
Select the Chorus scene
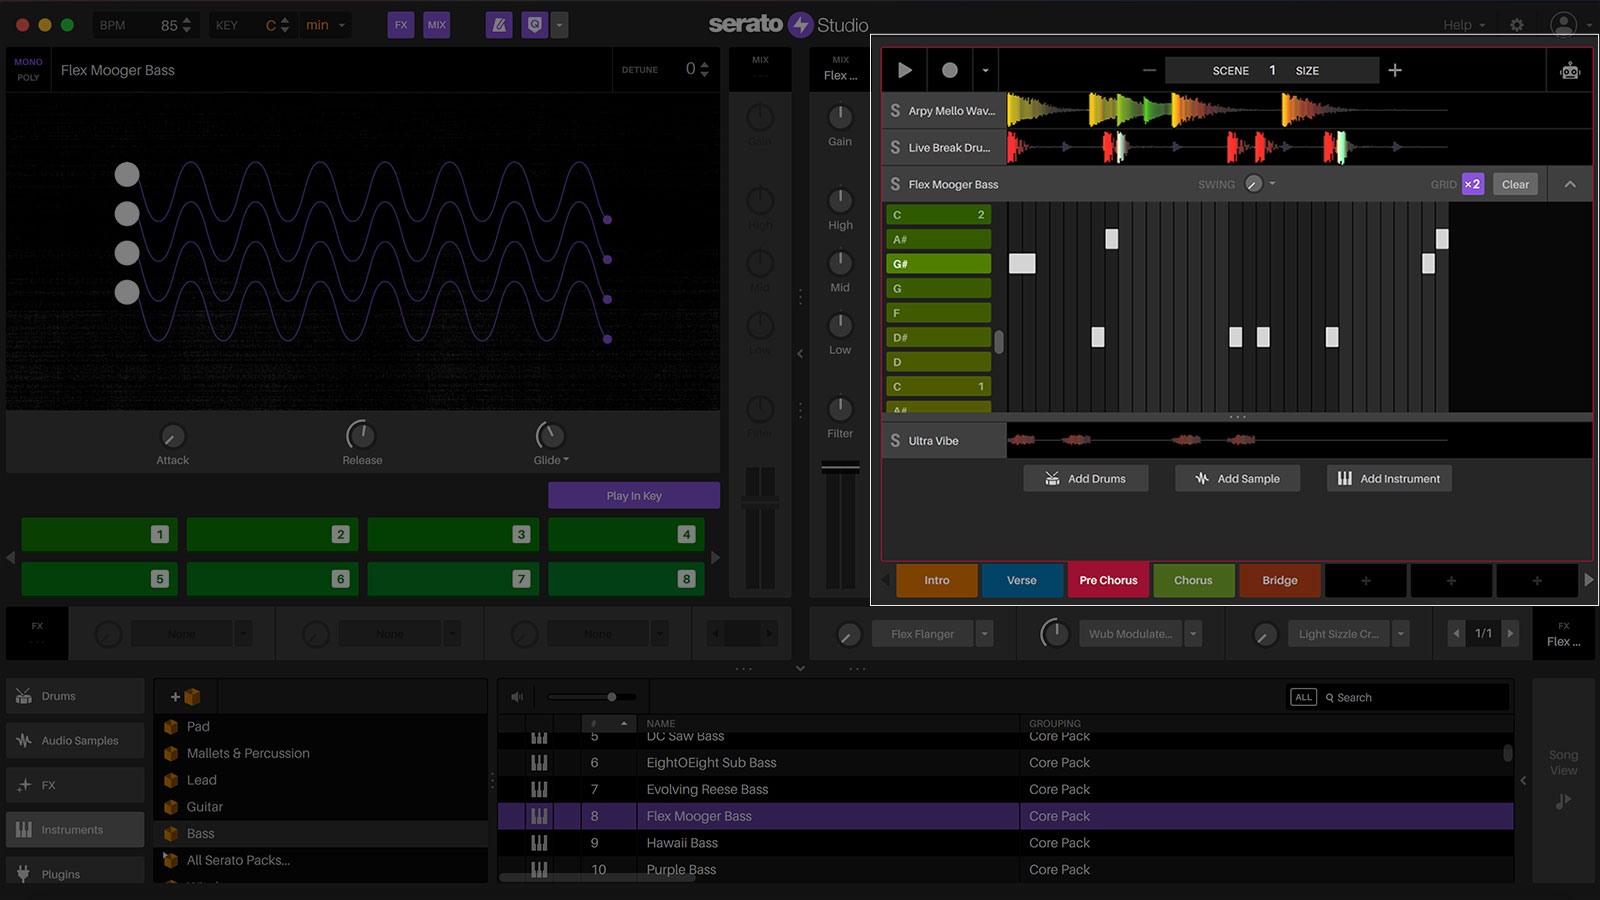1193,580
